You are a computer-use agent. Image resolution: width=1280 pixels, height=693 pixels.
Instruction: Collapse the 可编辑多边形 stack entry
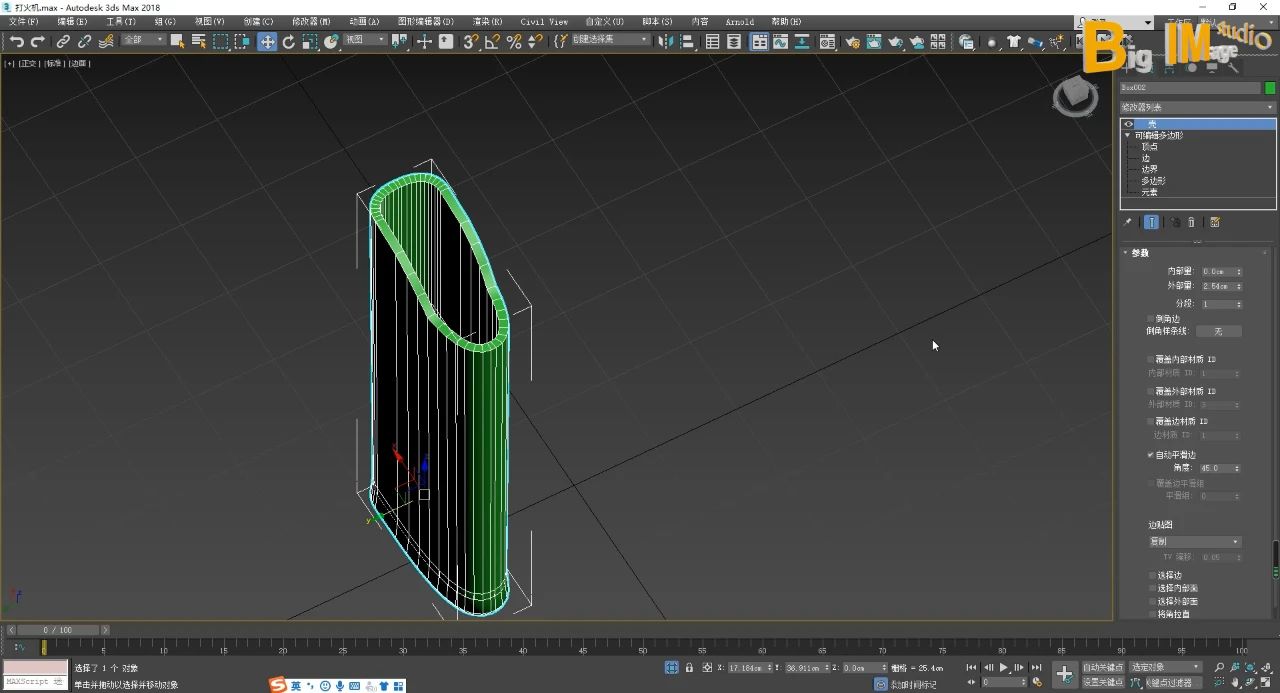tap(1128, 135)
